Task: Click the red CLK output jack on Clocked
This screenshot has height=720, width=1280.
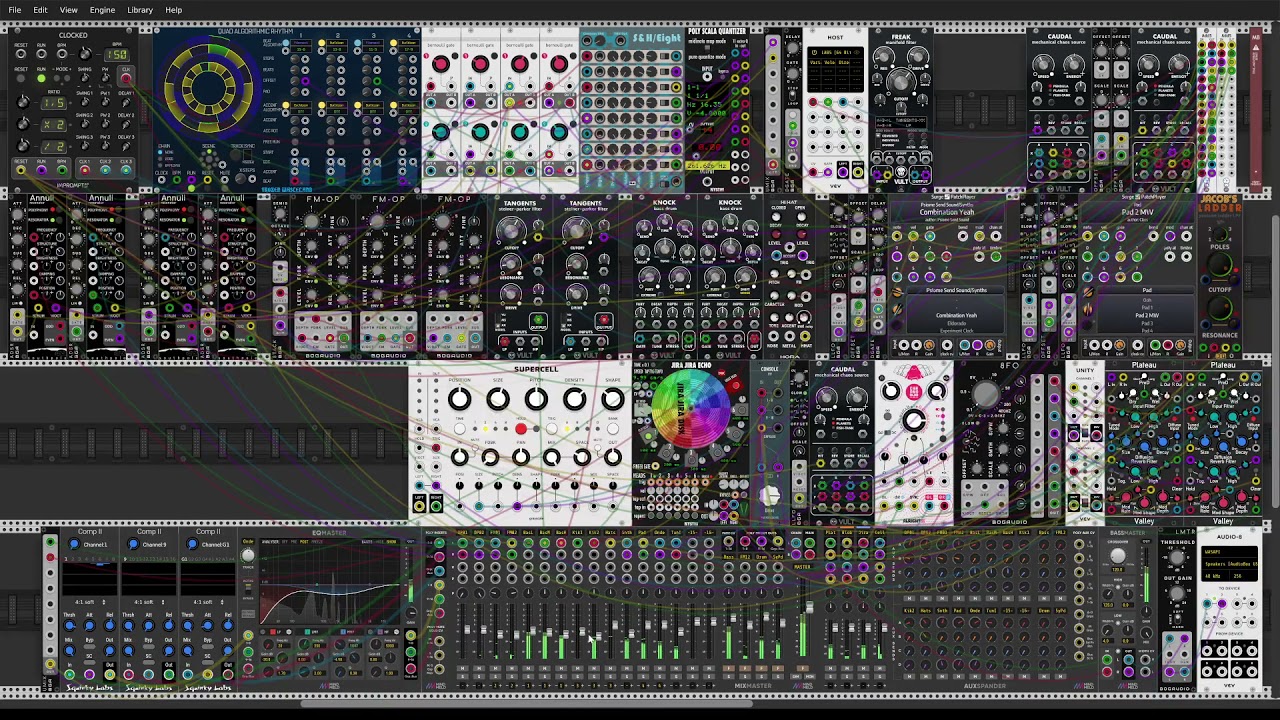Action: pos(127,78)
